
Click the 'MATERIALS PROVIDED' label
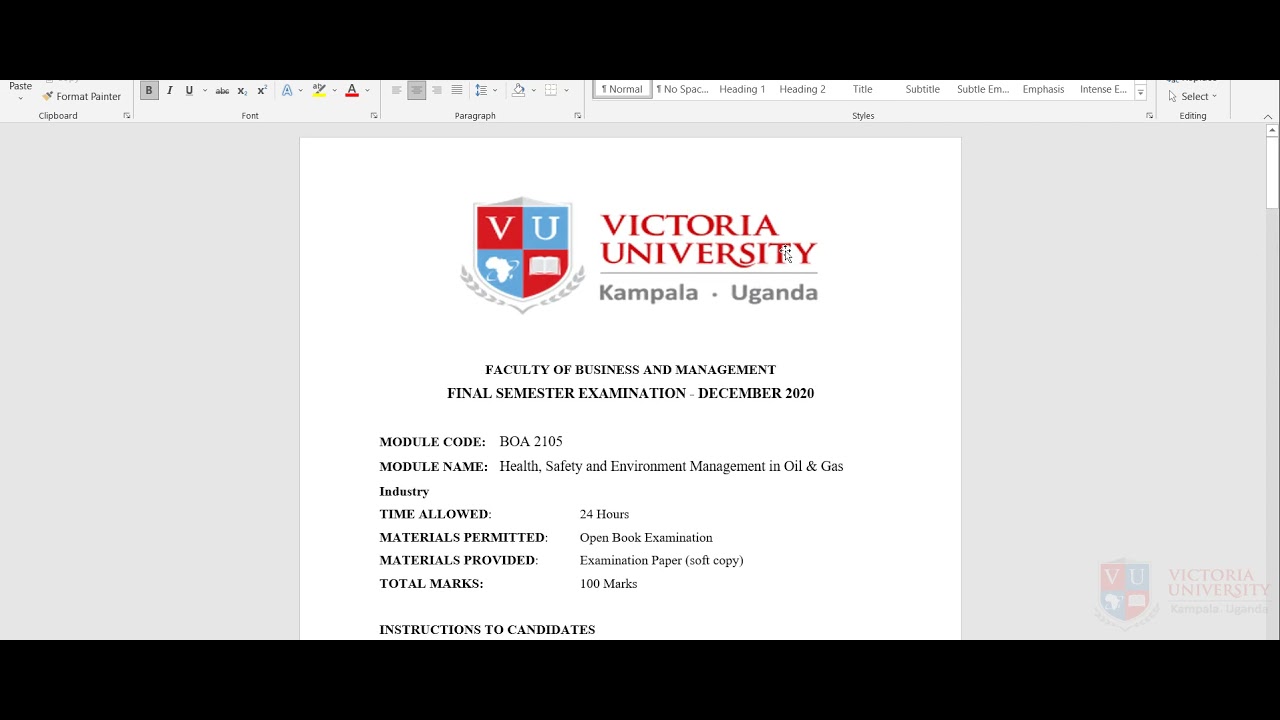point(457,561)
